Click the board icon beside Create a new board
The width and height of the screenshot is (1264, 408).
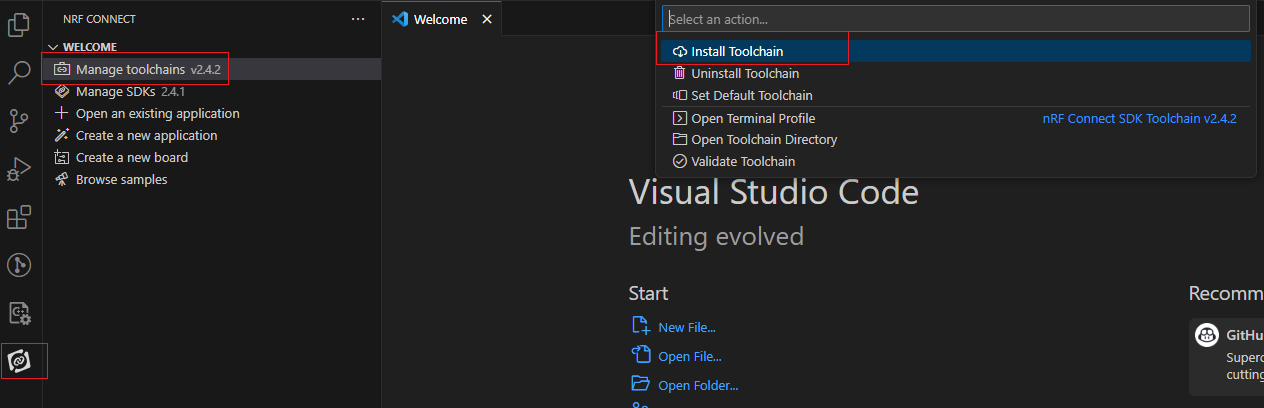62,157
